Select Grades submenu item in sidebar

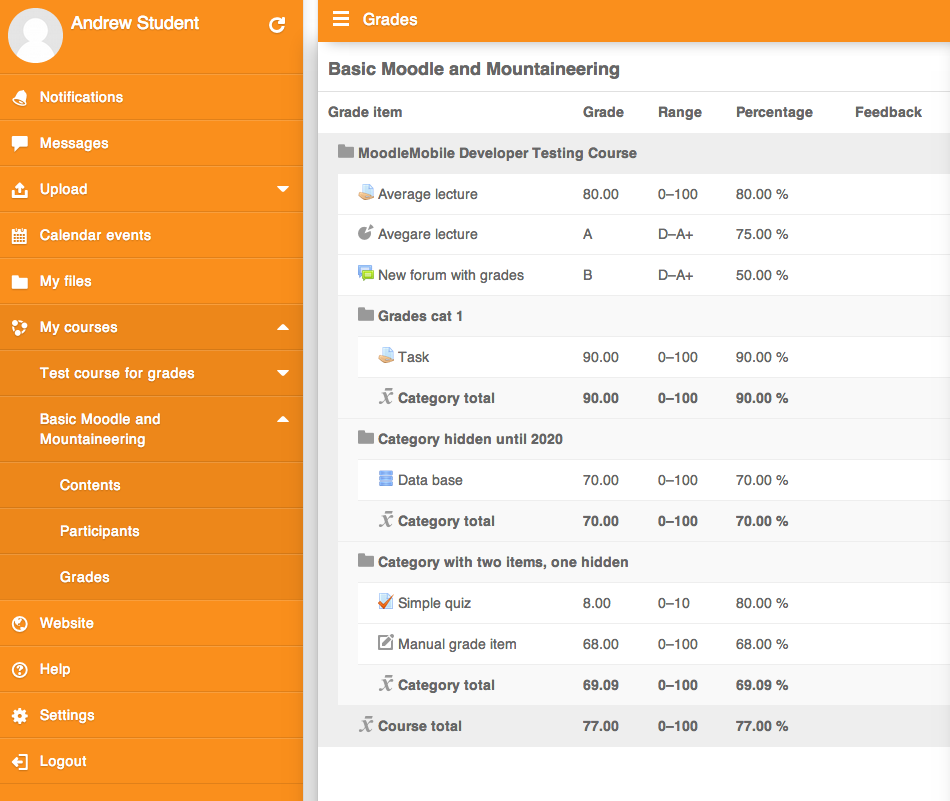click(151, 577)
